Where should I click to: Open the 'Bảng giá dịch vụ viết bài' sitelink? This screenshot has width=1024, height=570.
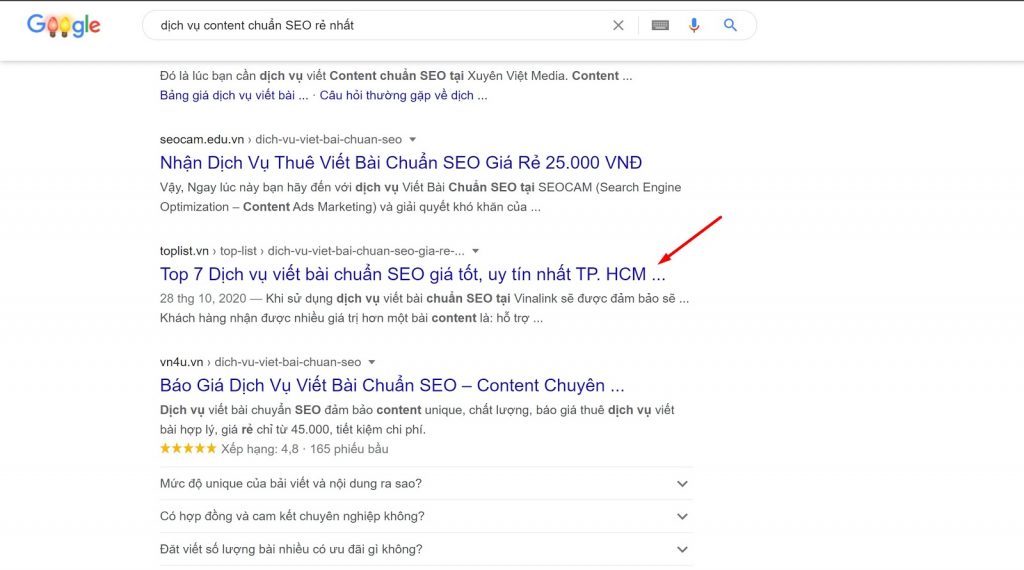(x=233, y=96)
